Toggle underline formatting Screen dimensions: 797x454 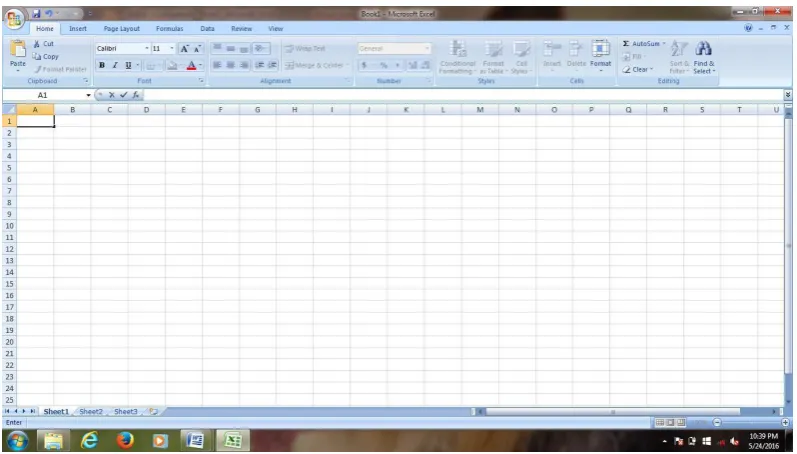[128, 65]
